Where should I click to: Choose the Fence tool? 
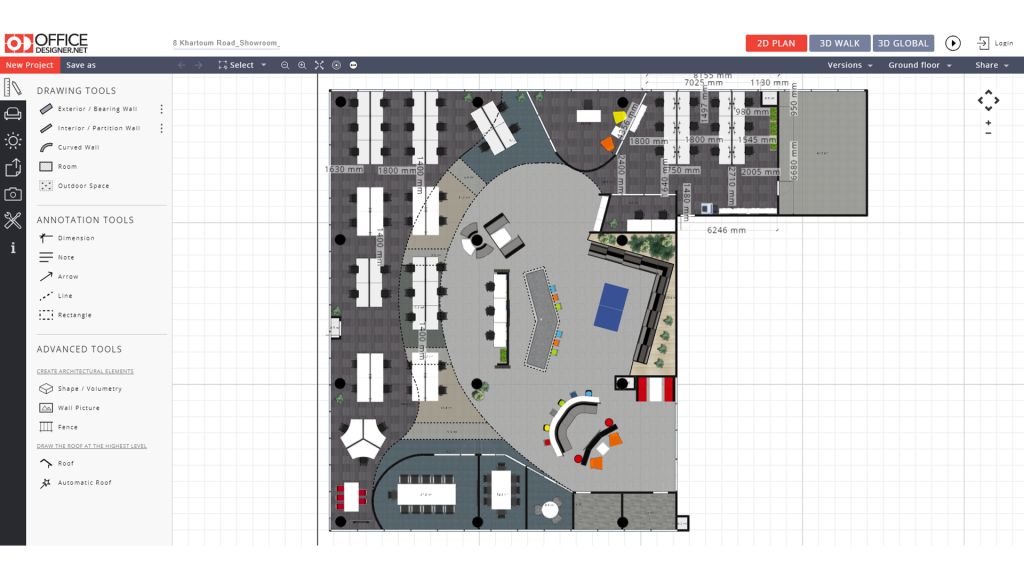pyautogui.click(x=58, y=427)
